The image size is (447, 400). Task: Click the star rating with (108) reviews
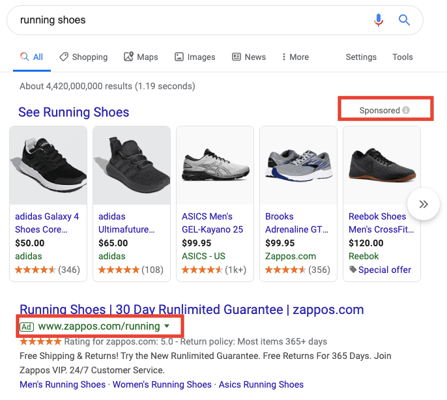tap(118, 270)
